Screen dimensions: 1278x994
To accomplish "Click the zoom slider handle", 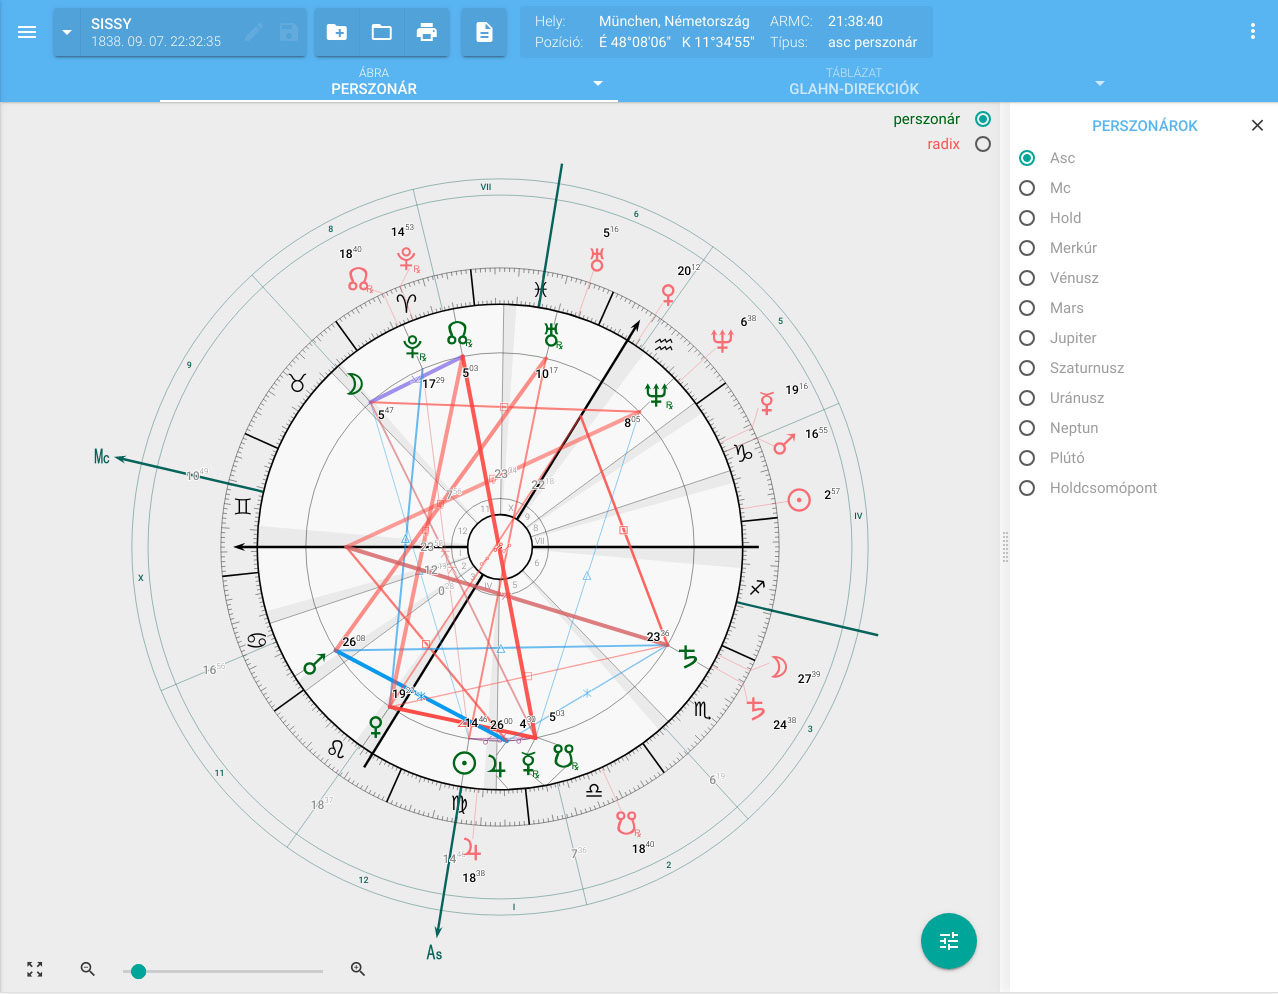I will [139, 971].
